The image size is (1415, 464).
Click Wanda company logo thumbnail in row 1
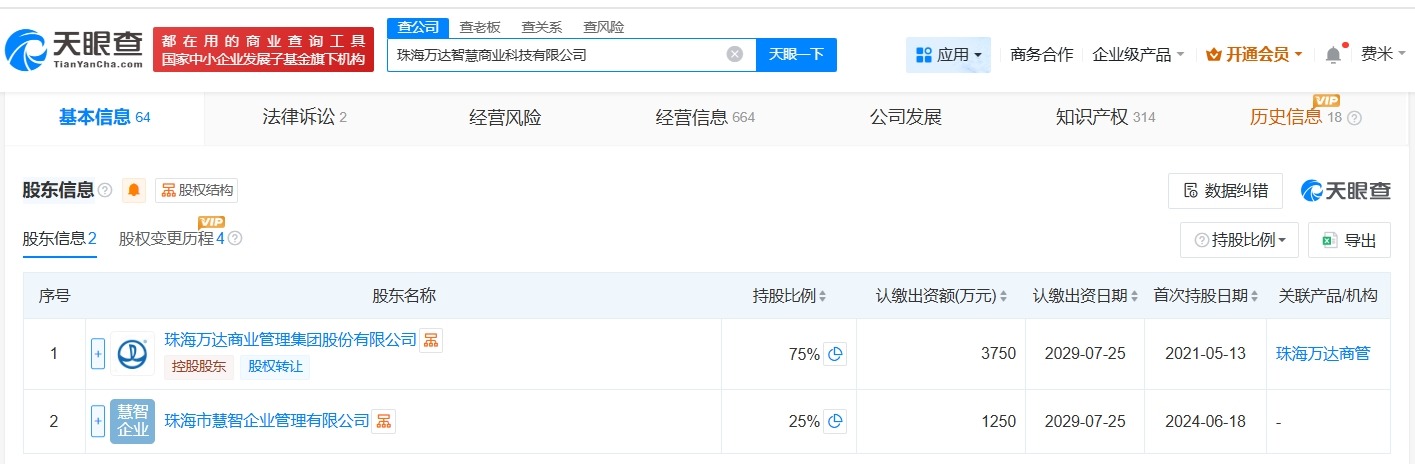[132, 353]
